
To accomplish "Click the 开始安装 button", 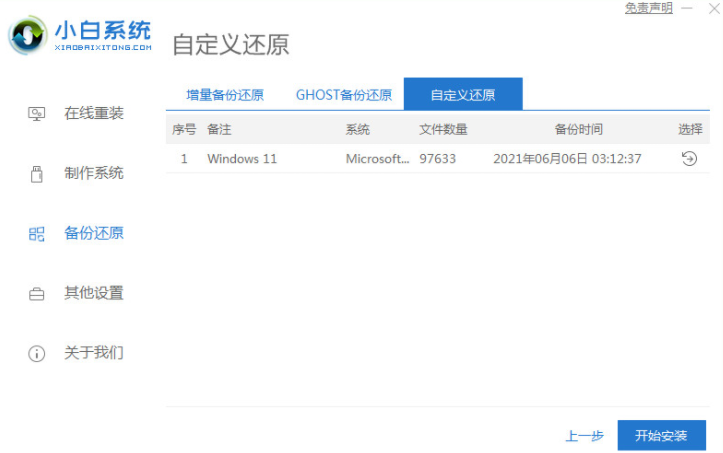I will tap(662, 435).
